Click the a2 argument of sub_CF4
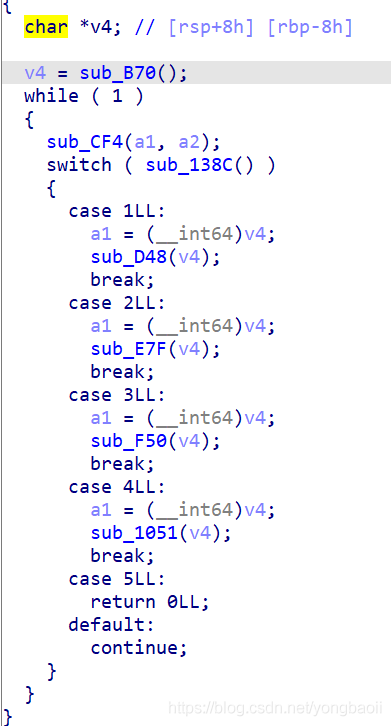 point(189,143)
